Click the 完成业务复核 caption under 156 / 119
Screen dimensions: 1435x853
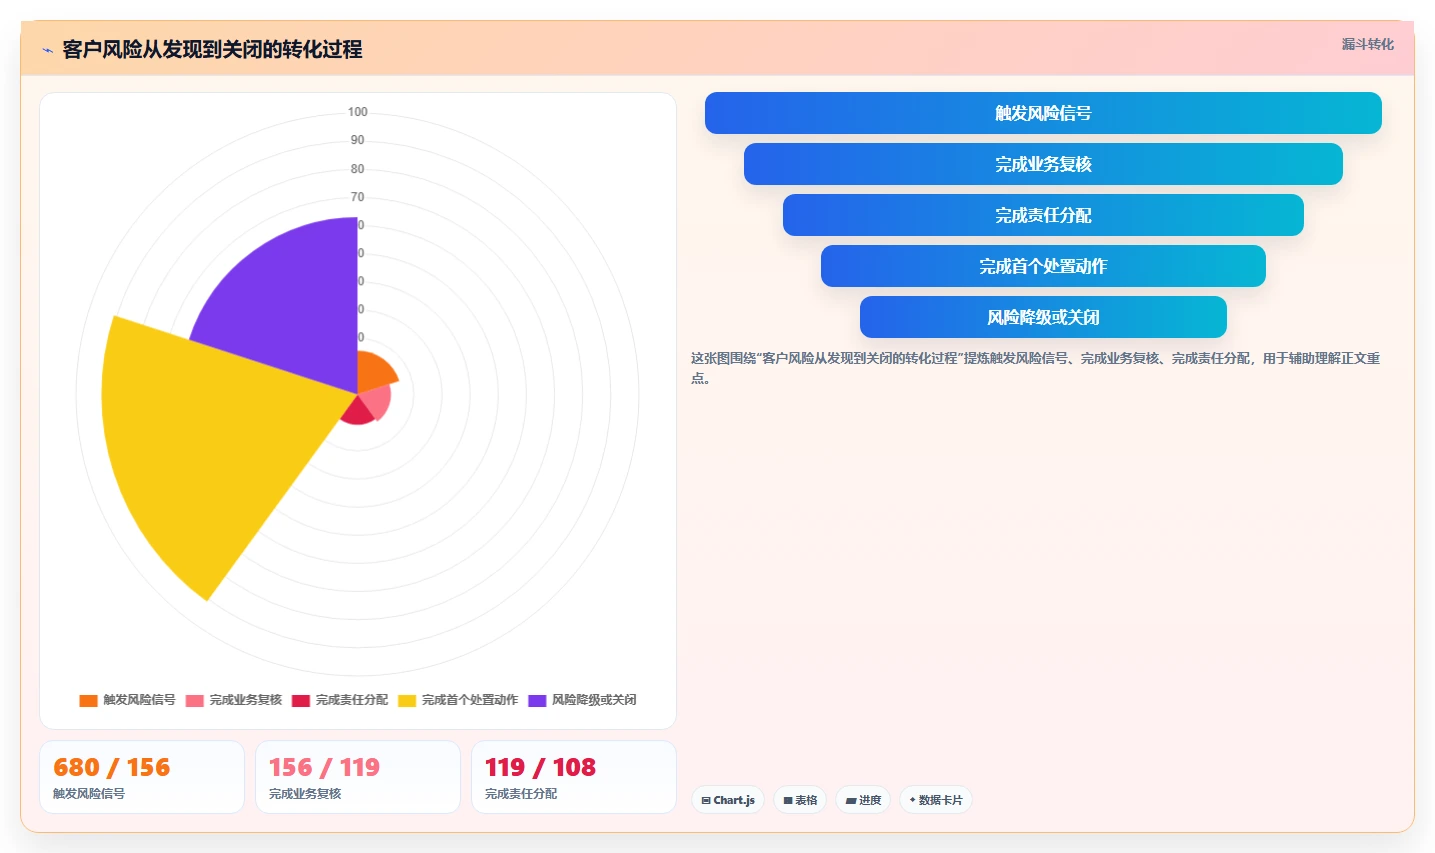point(305,794)
